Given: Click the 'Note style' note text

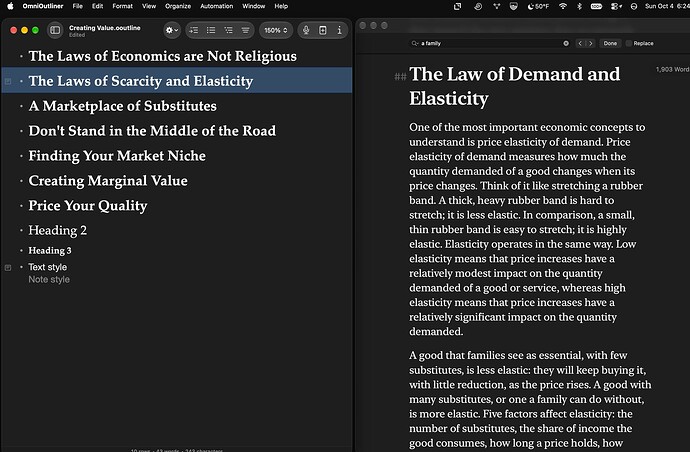Looking at the screenshot, I should (49, 279).
